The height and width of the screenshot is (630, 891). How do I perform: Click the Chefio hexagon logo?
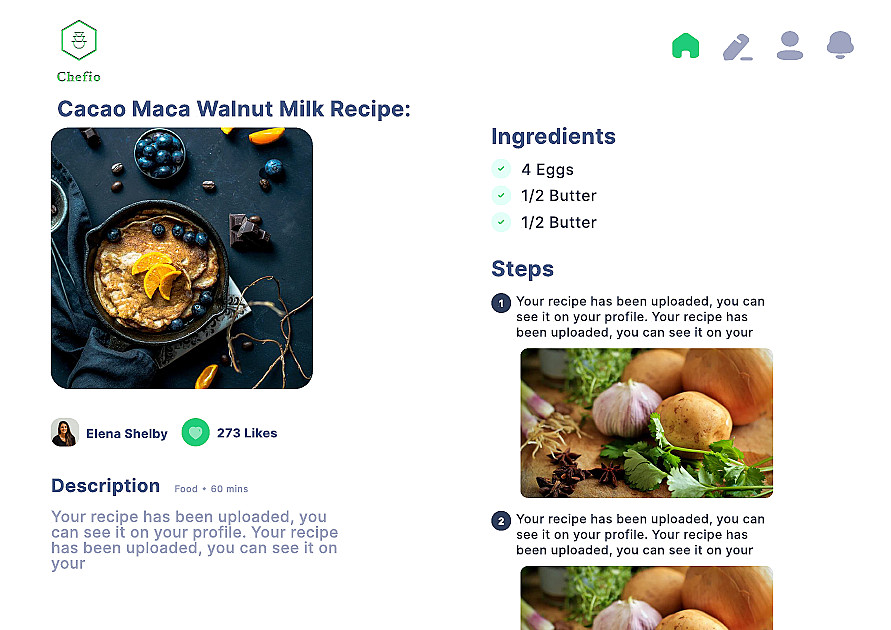[79, 40]
